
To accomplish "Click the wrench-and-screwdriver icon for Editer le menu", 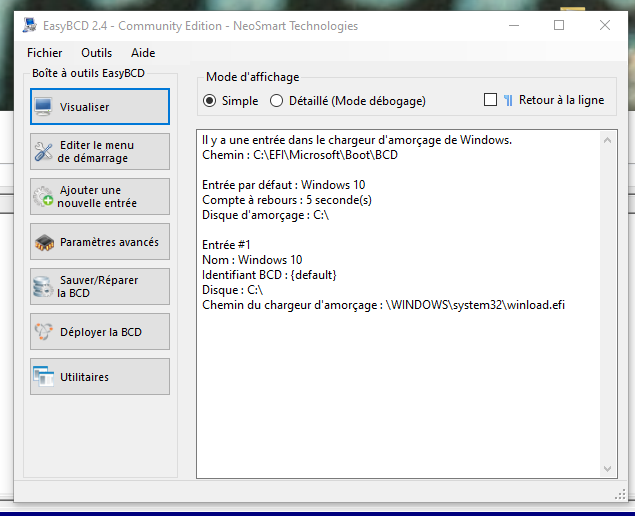I will click(x=43, y=151).
